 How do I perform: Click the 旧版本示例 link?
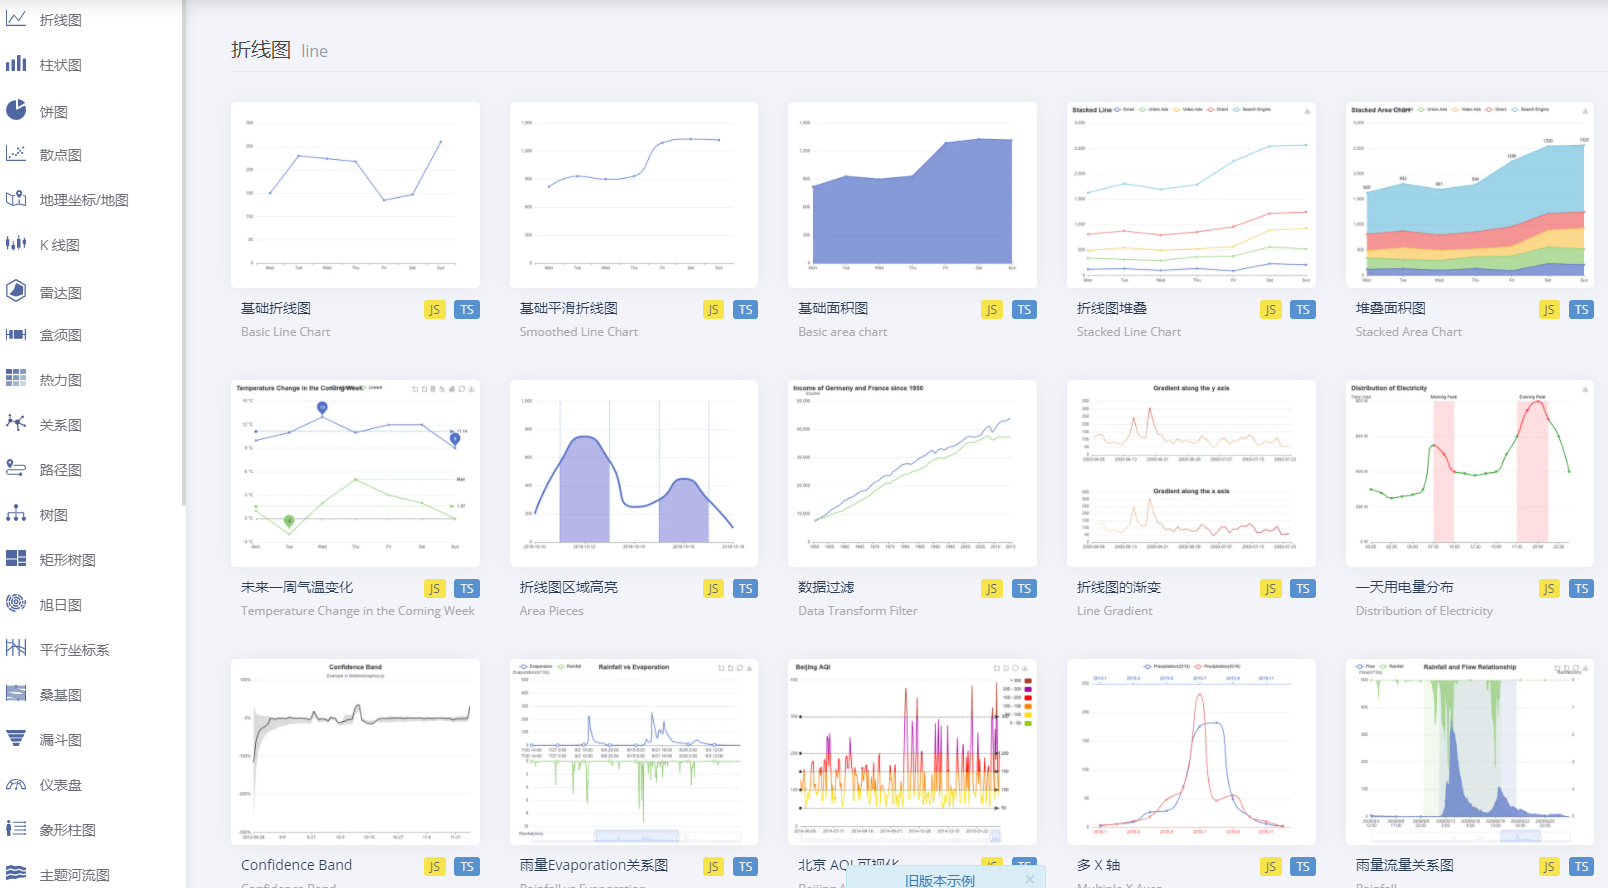[x=939, y=880]
